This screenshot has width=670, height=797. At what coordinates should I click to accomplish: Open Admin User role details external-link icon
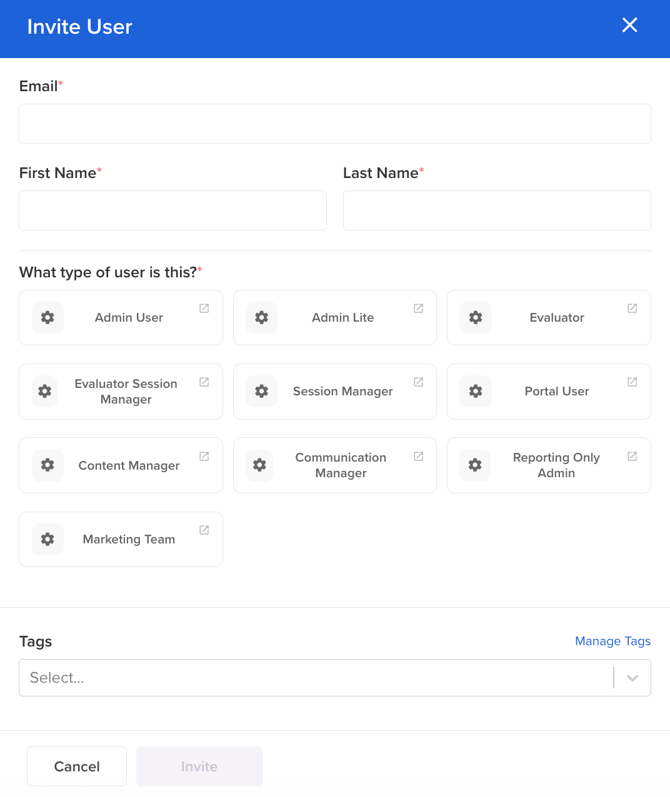click(x=204, y=308)
